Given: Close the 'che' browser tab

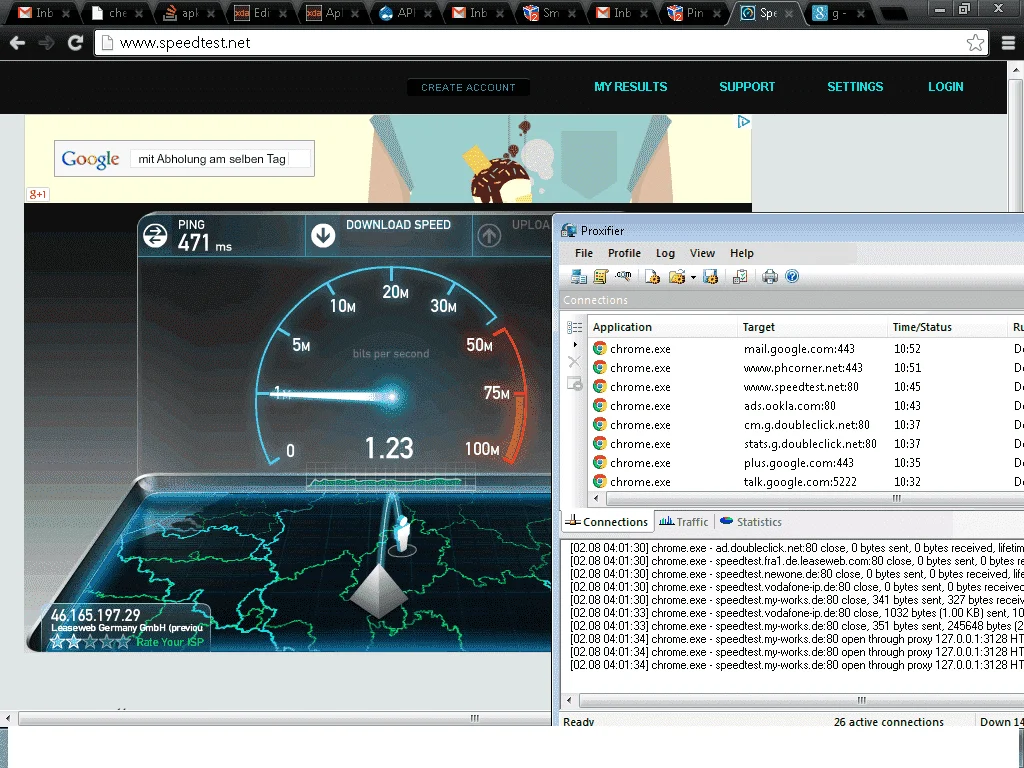Looking at the screenshot, I should (138, 13).
